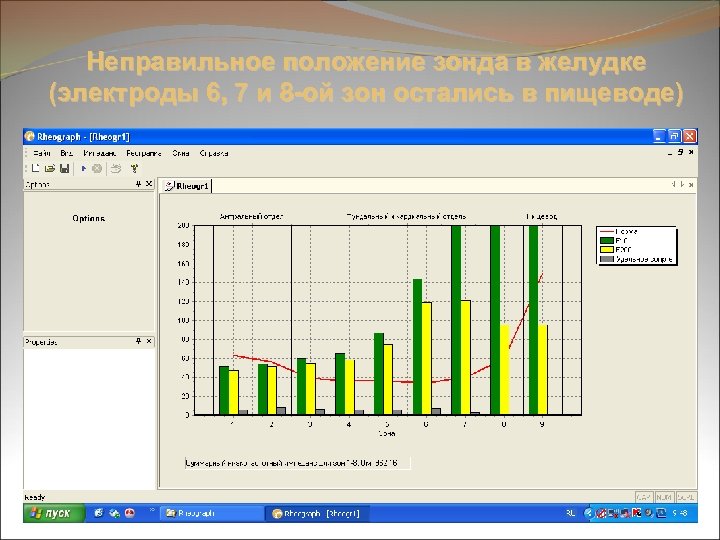Switch to Rheograph [Rheogr1] taskbar button

pyautogui.click(x=317, y=513)
